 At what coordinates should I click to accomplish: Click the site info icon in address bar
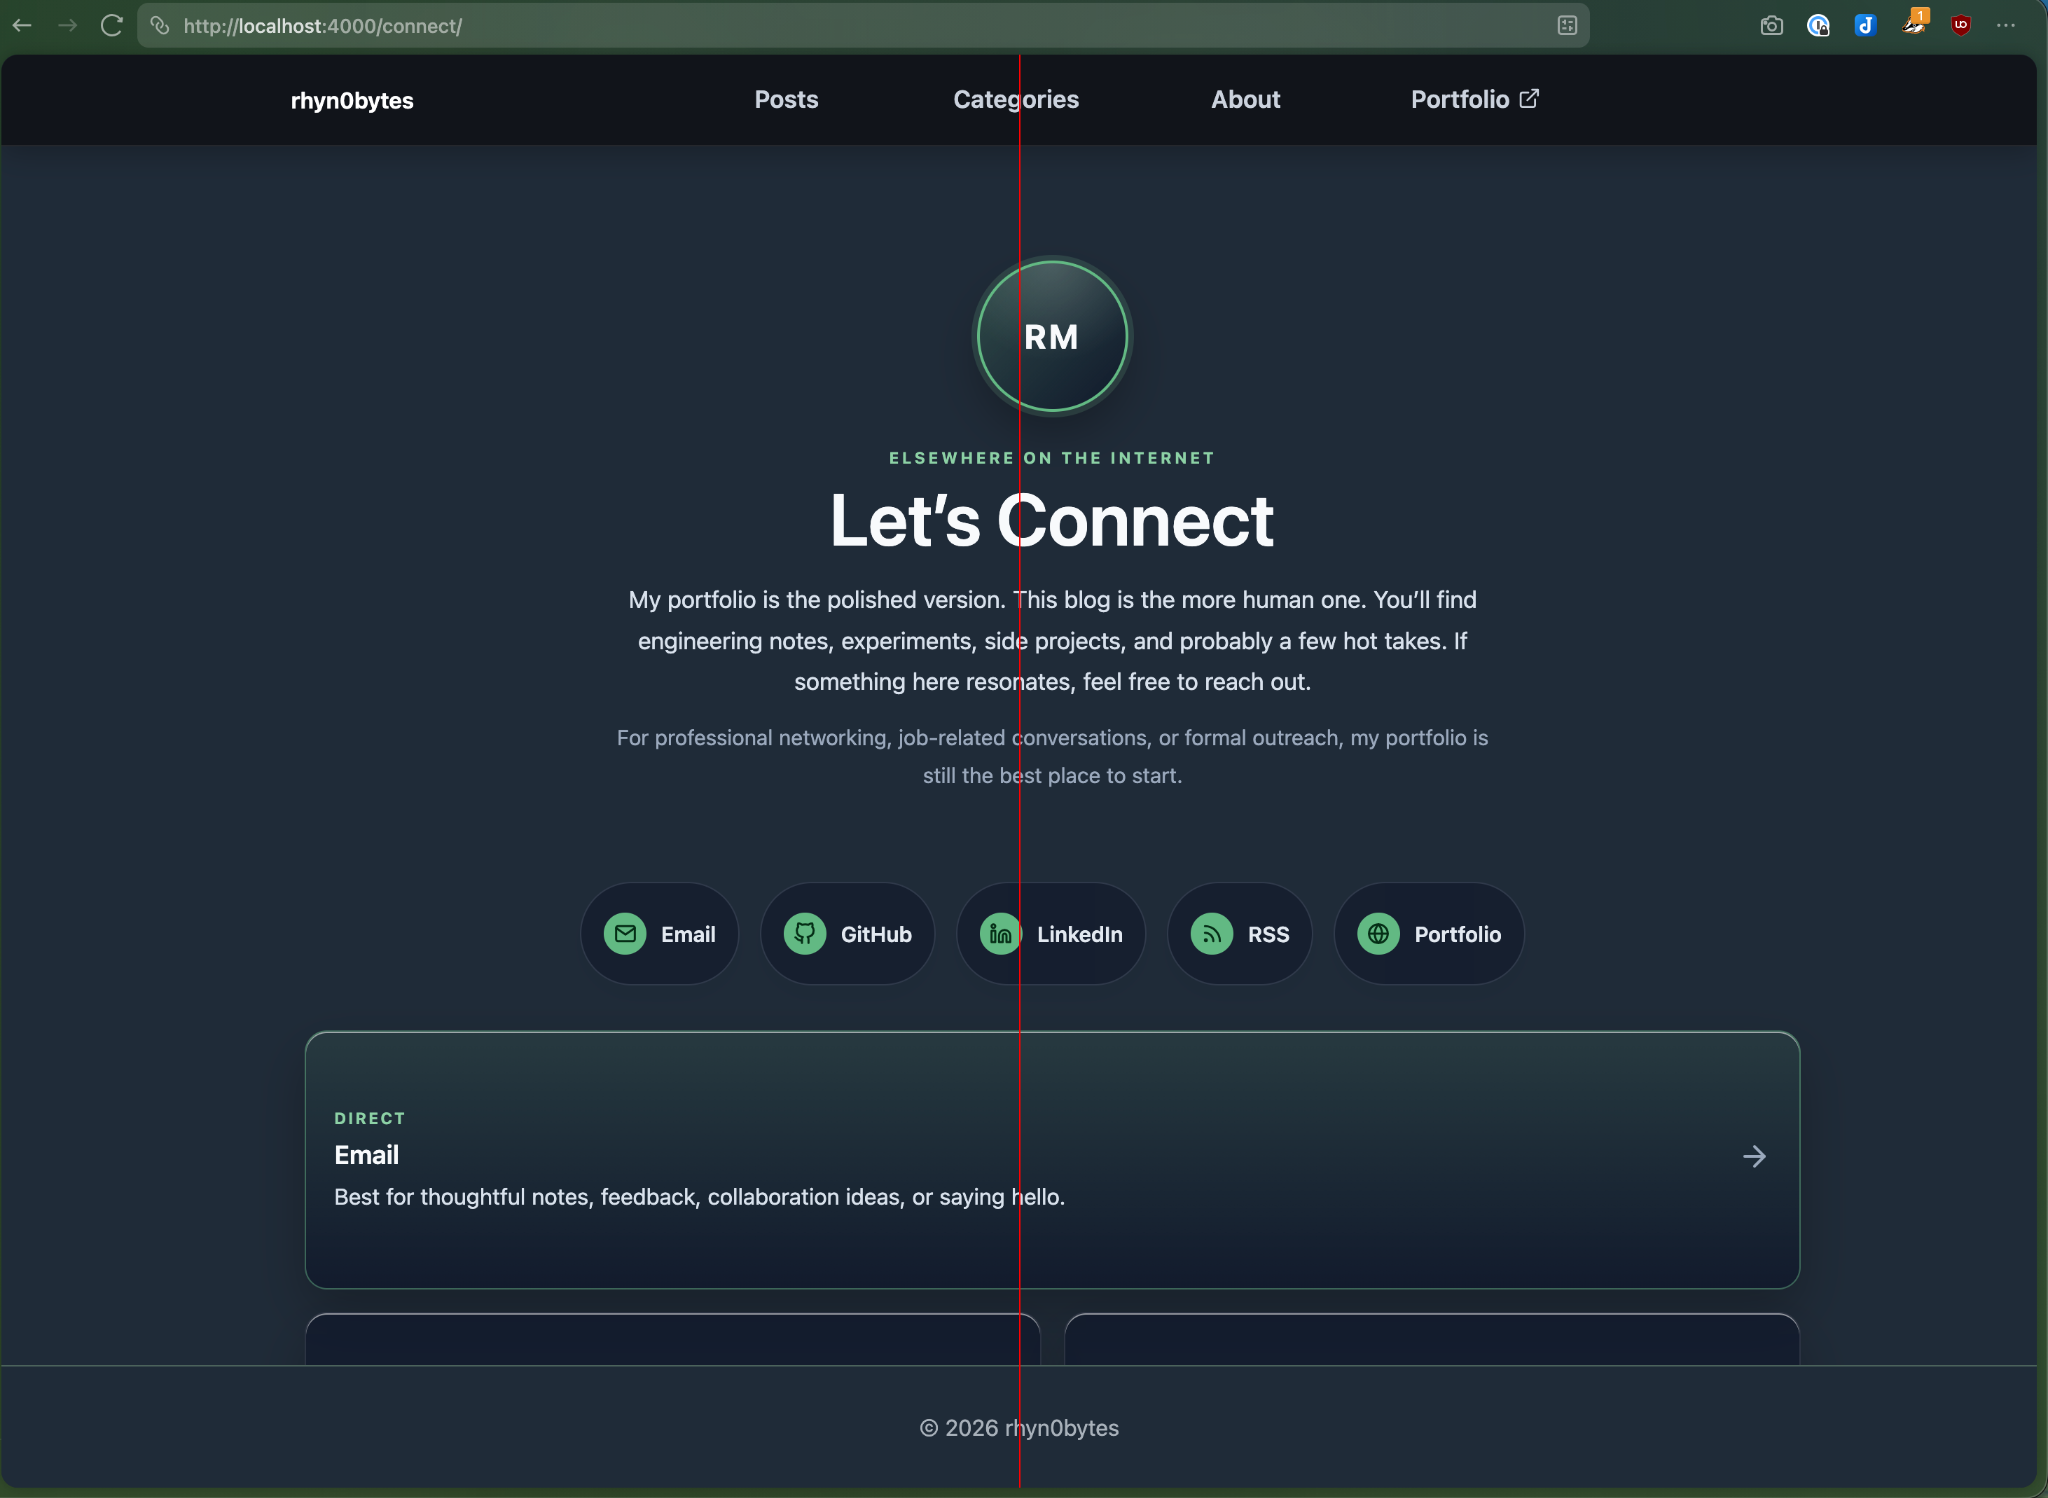[x=159, y=26]
